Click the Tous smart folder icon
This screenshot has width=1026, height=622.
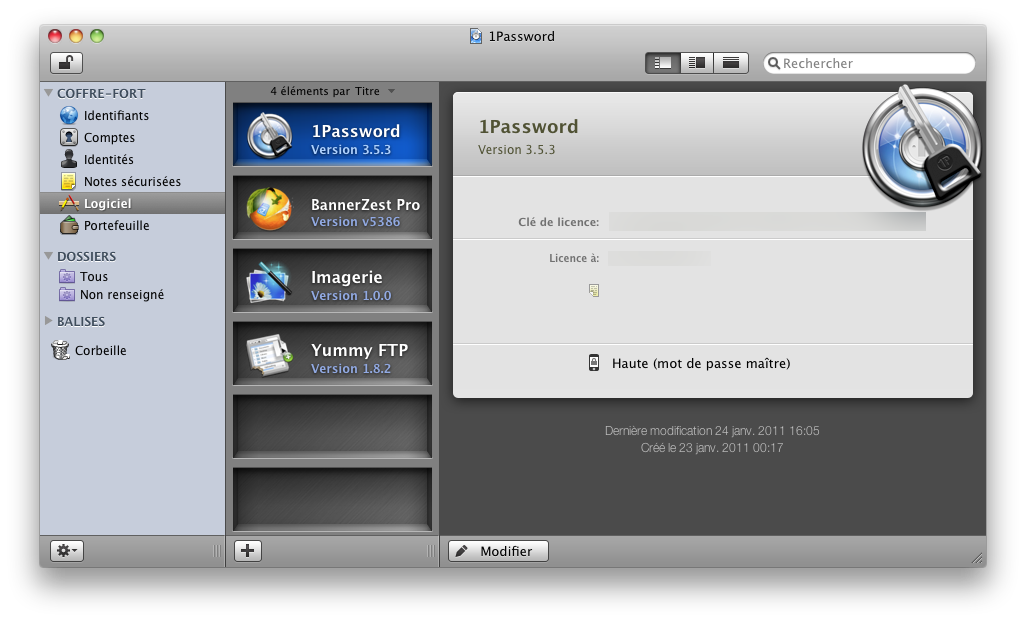pos(67,277)
